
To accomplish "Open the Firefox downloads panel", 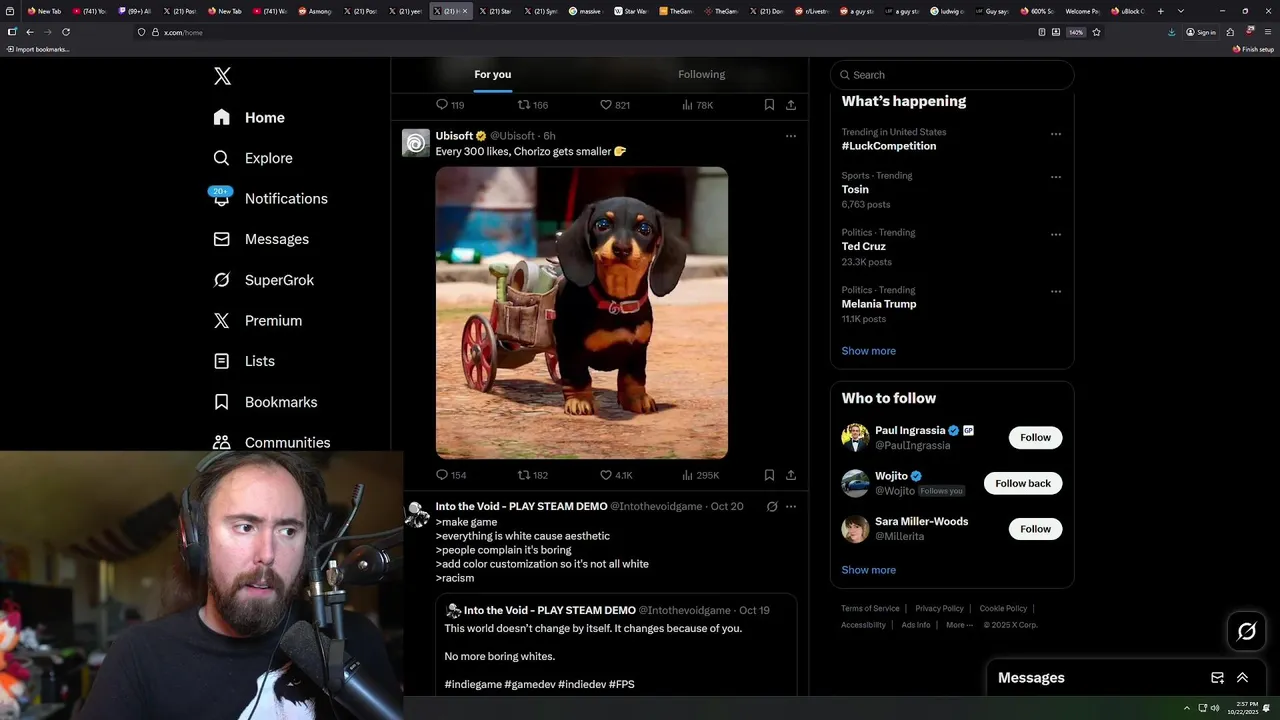I will pos(1172,32).
